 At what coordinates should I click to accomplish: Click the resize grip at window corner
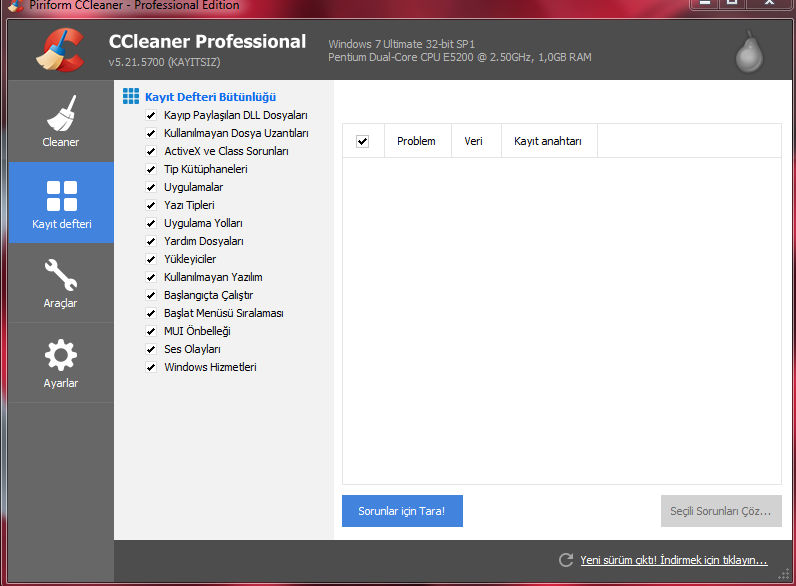tap(784, 574)
